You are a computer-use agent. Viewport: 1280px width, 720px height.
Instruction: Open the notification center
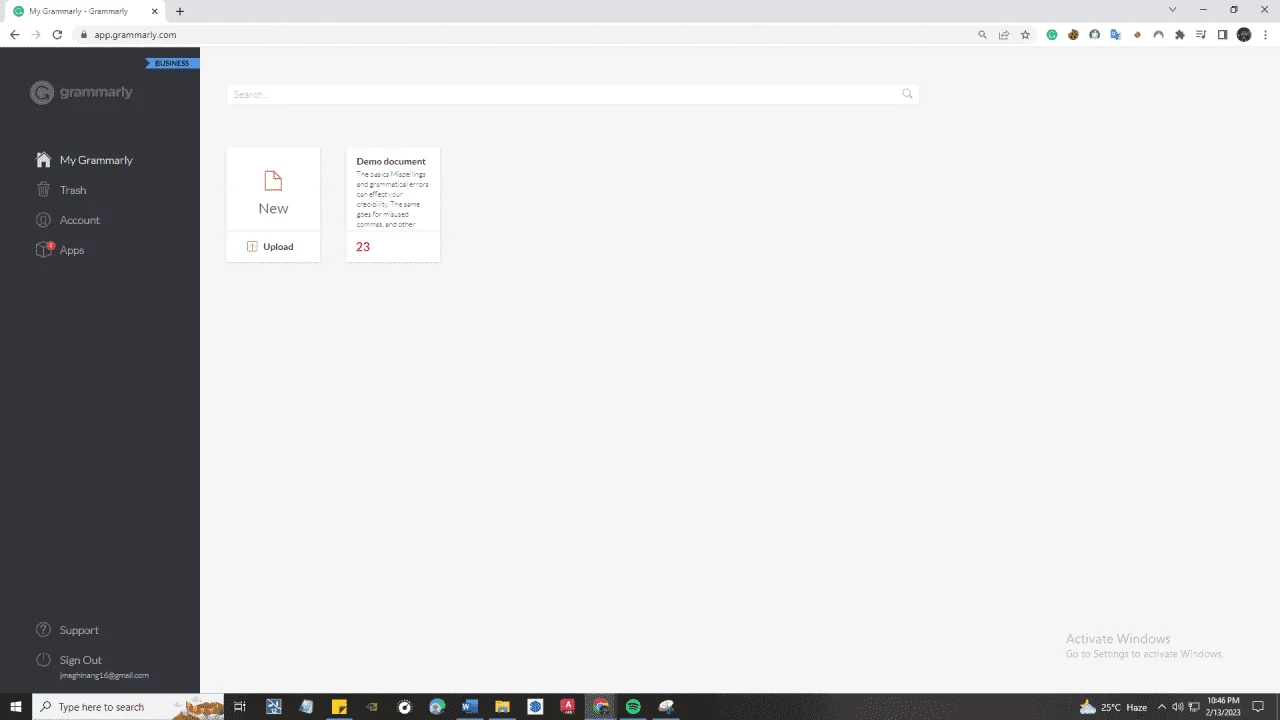(1258, 707)
